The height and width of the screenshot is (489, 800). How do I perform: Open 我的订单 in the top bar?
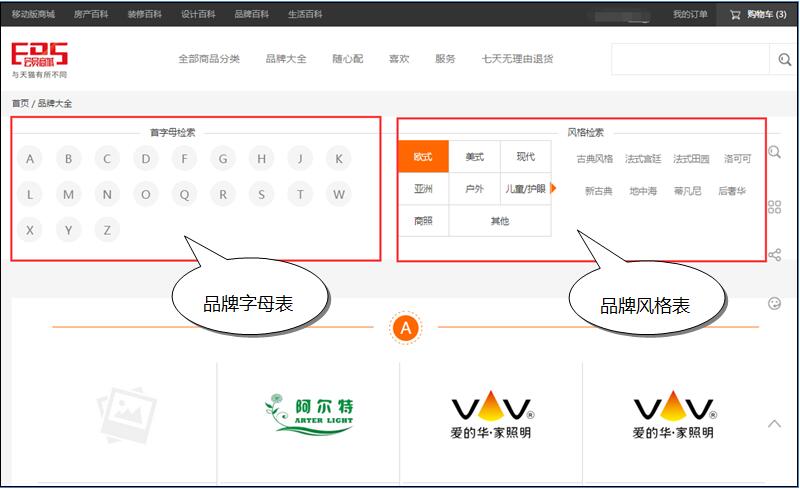coord(690,14)
